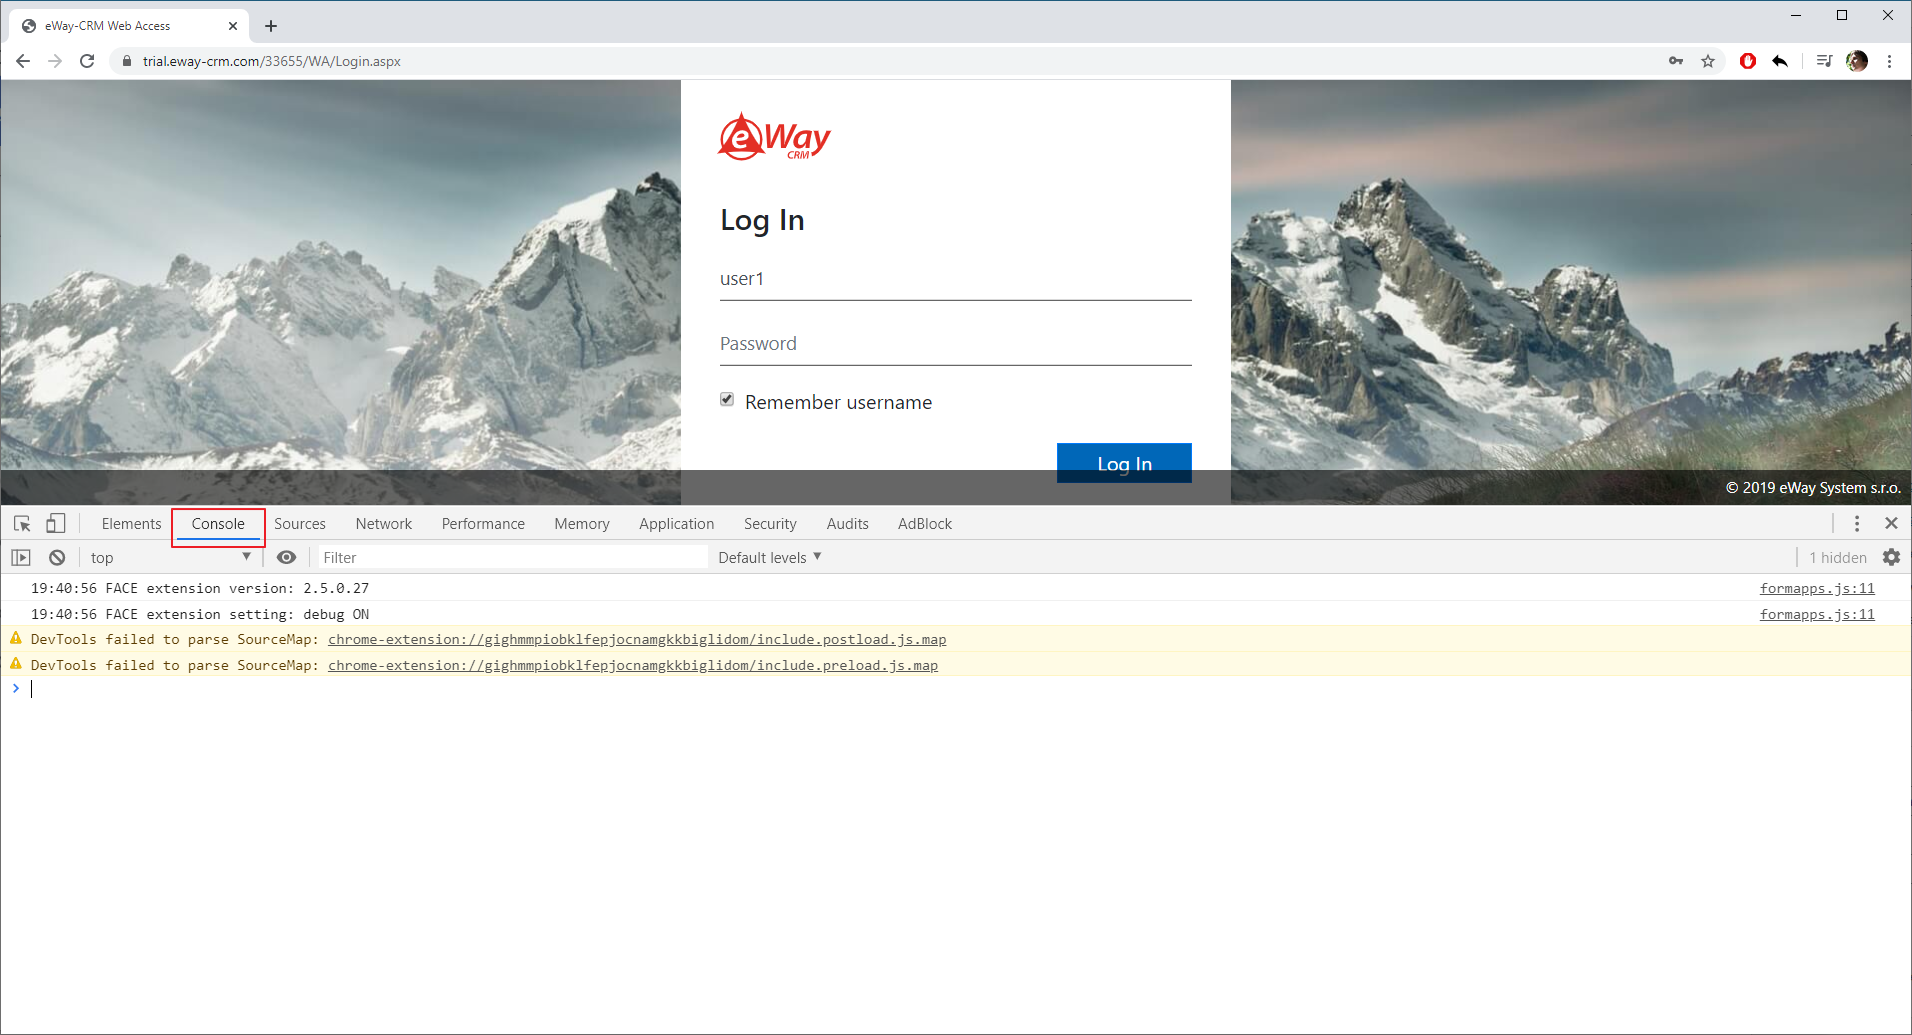Open Chrome three-dot menu
1912x1035 pixels.
(1889, 61)
